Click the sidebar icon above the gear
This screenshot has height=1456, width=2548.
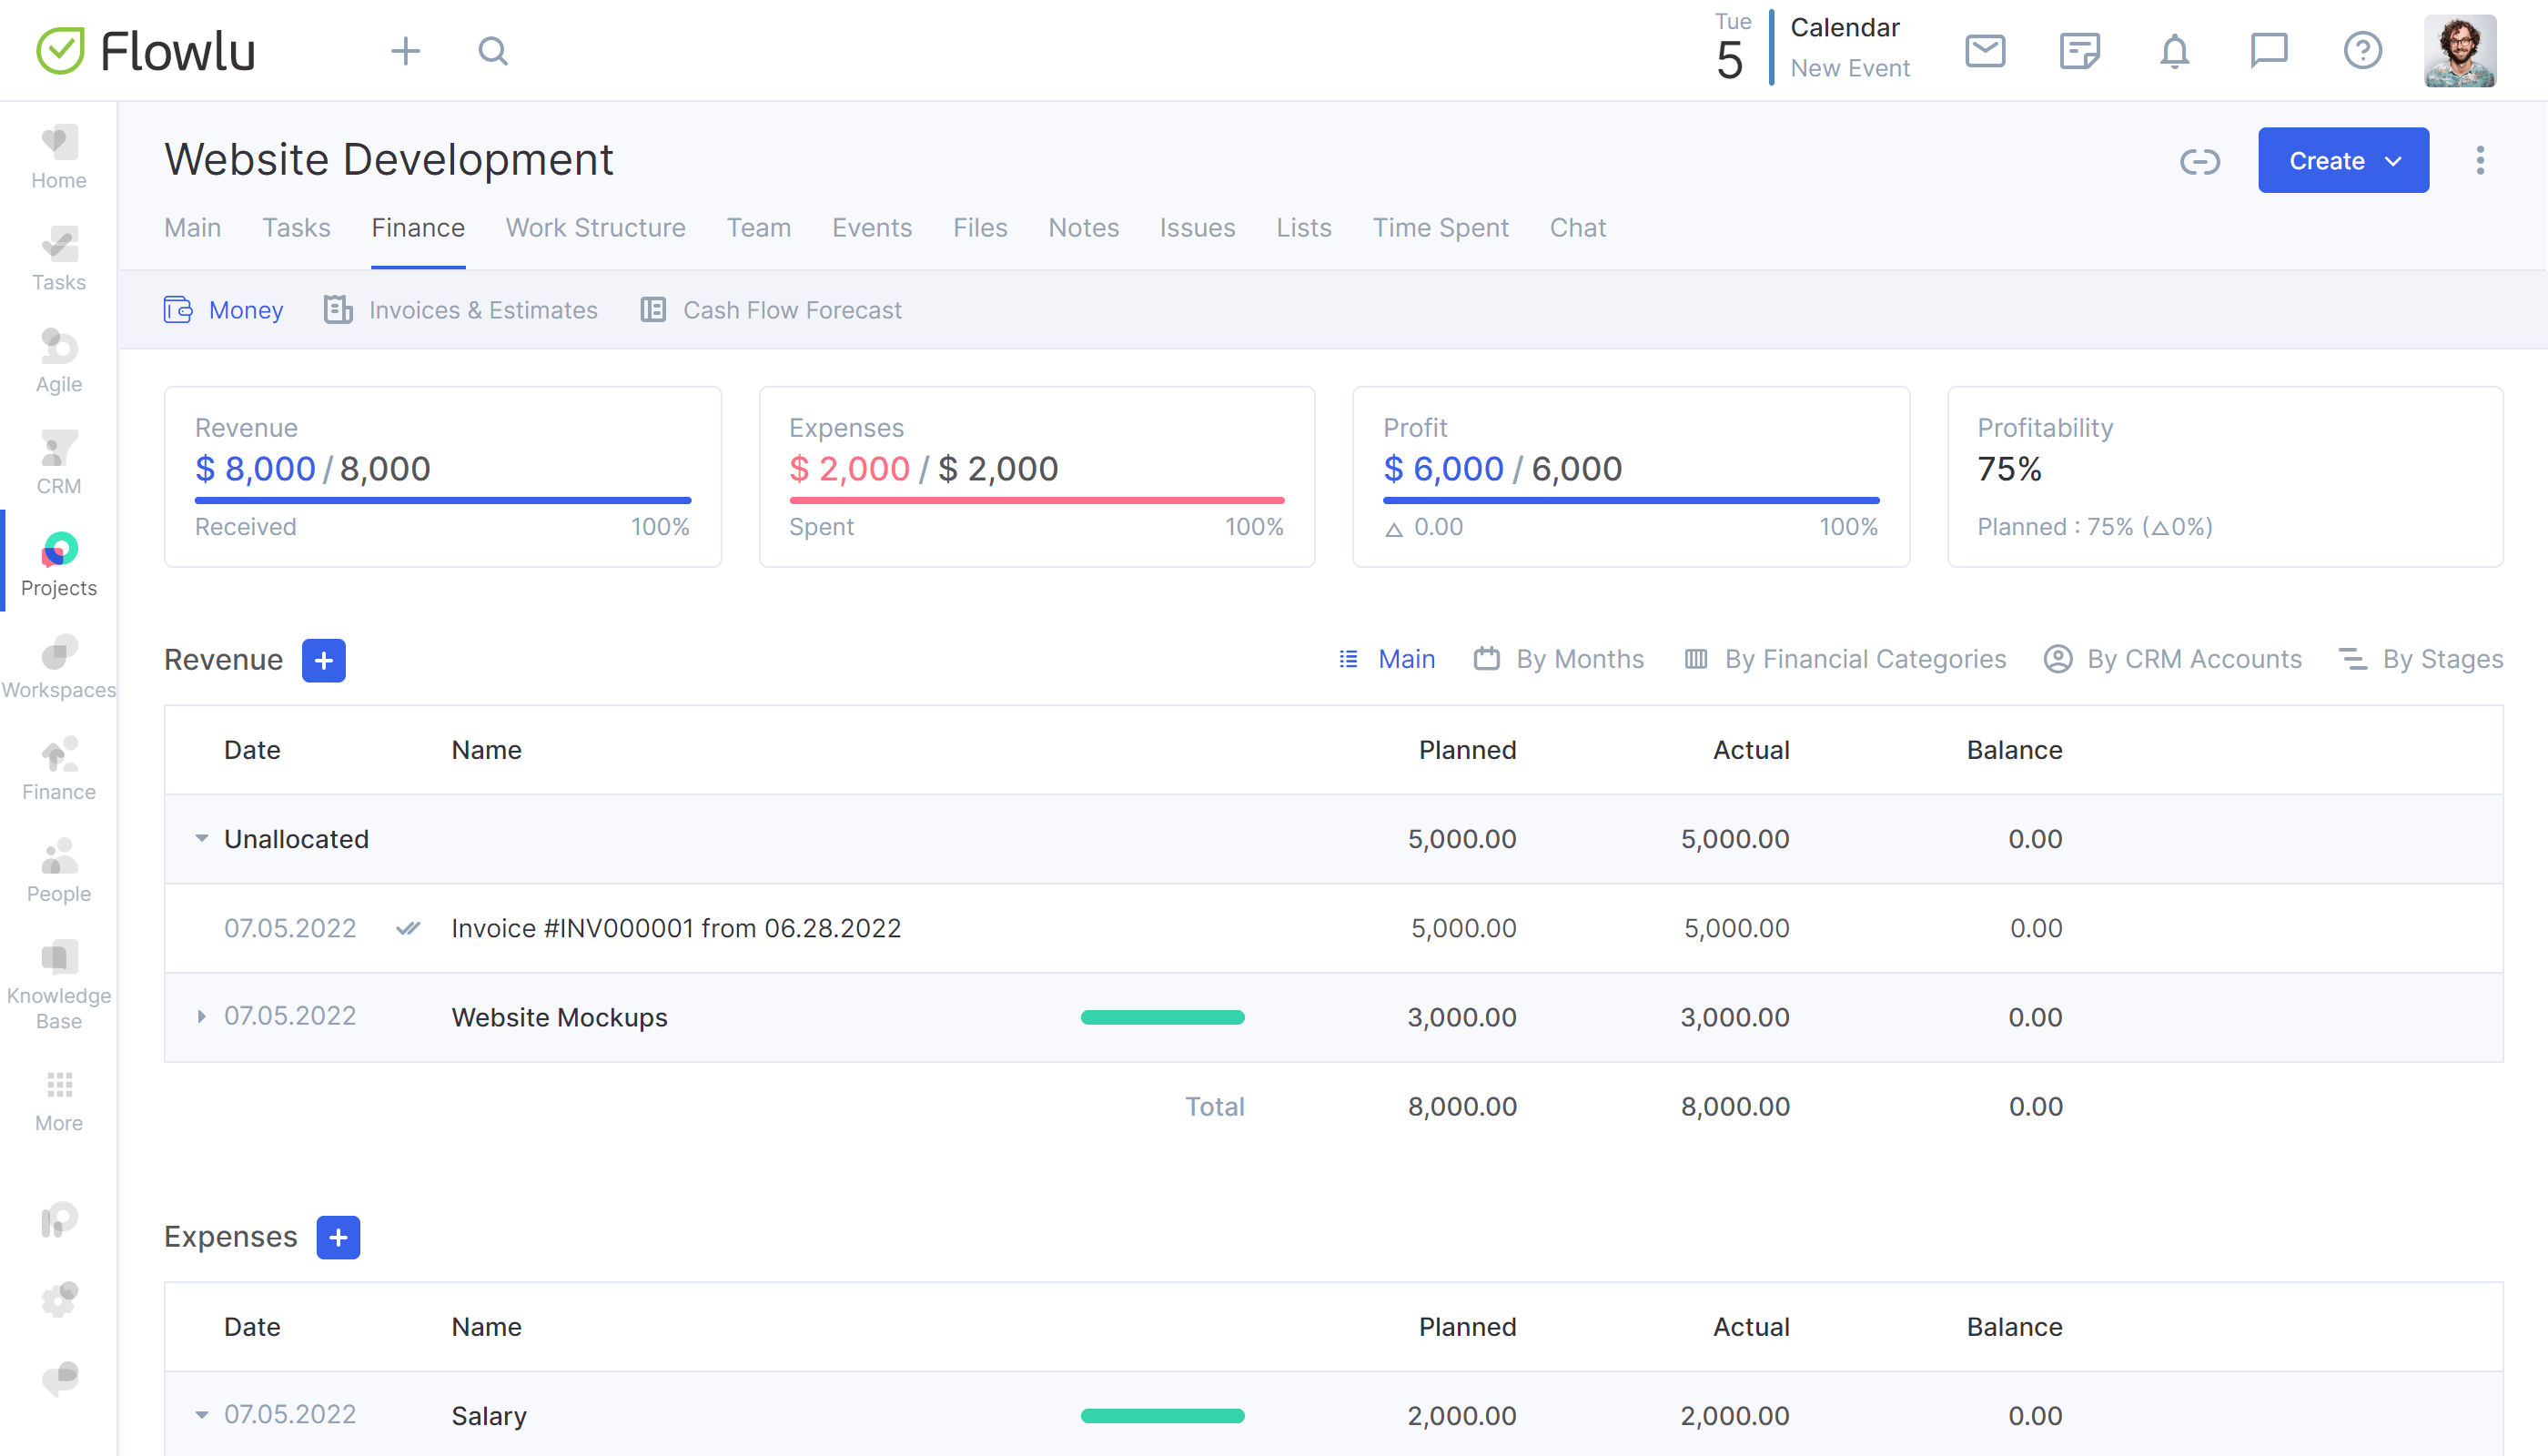[59, 1220]
